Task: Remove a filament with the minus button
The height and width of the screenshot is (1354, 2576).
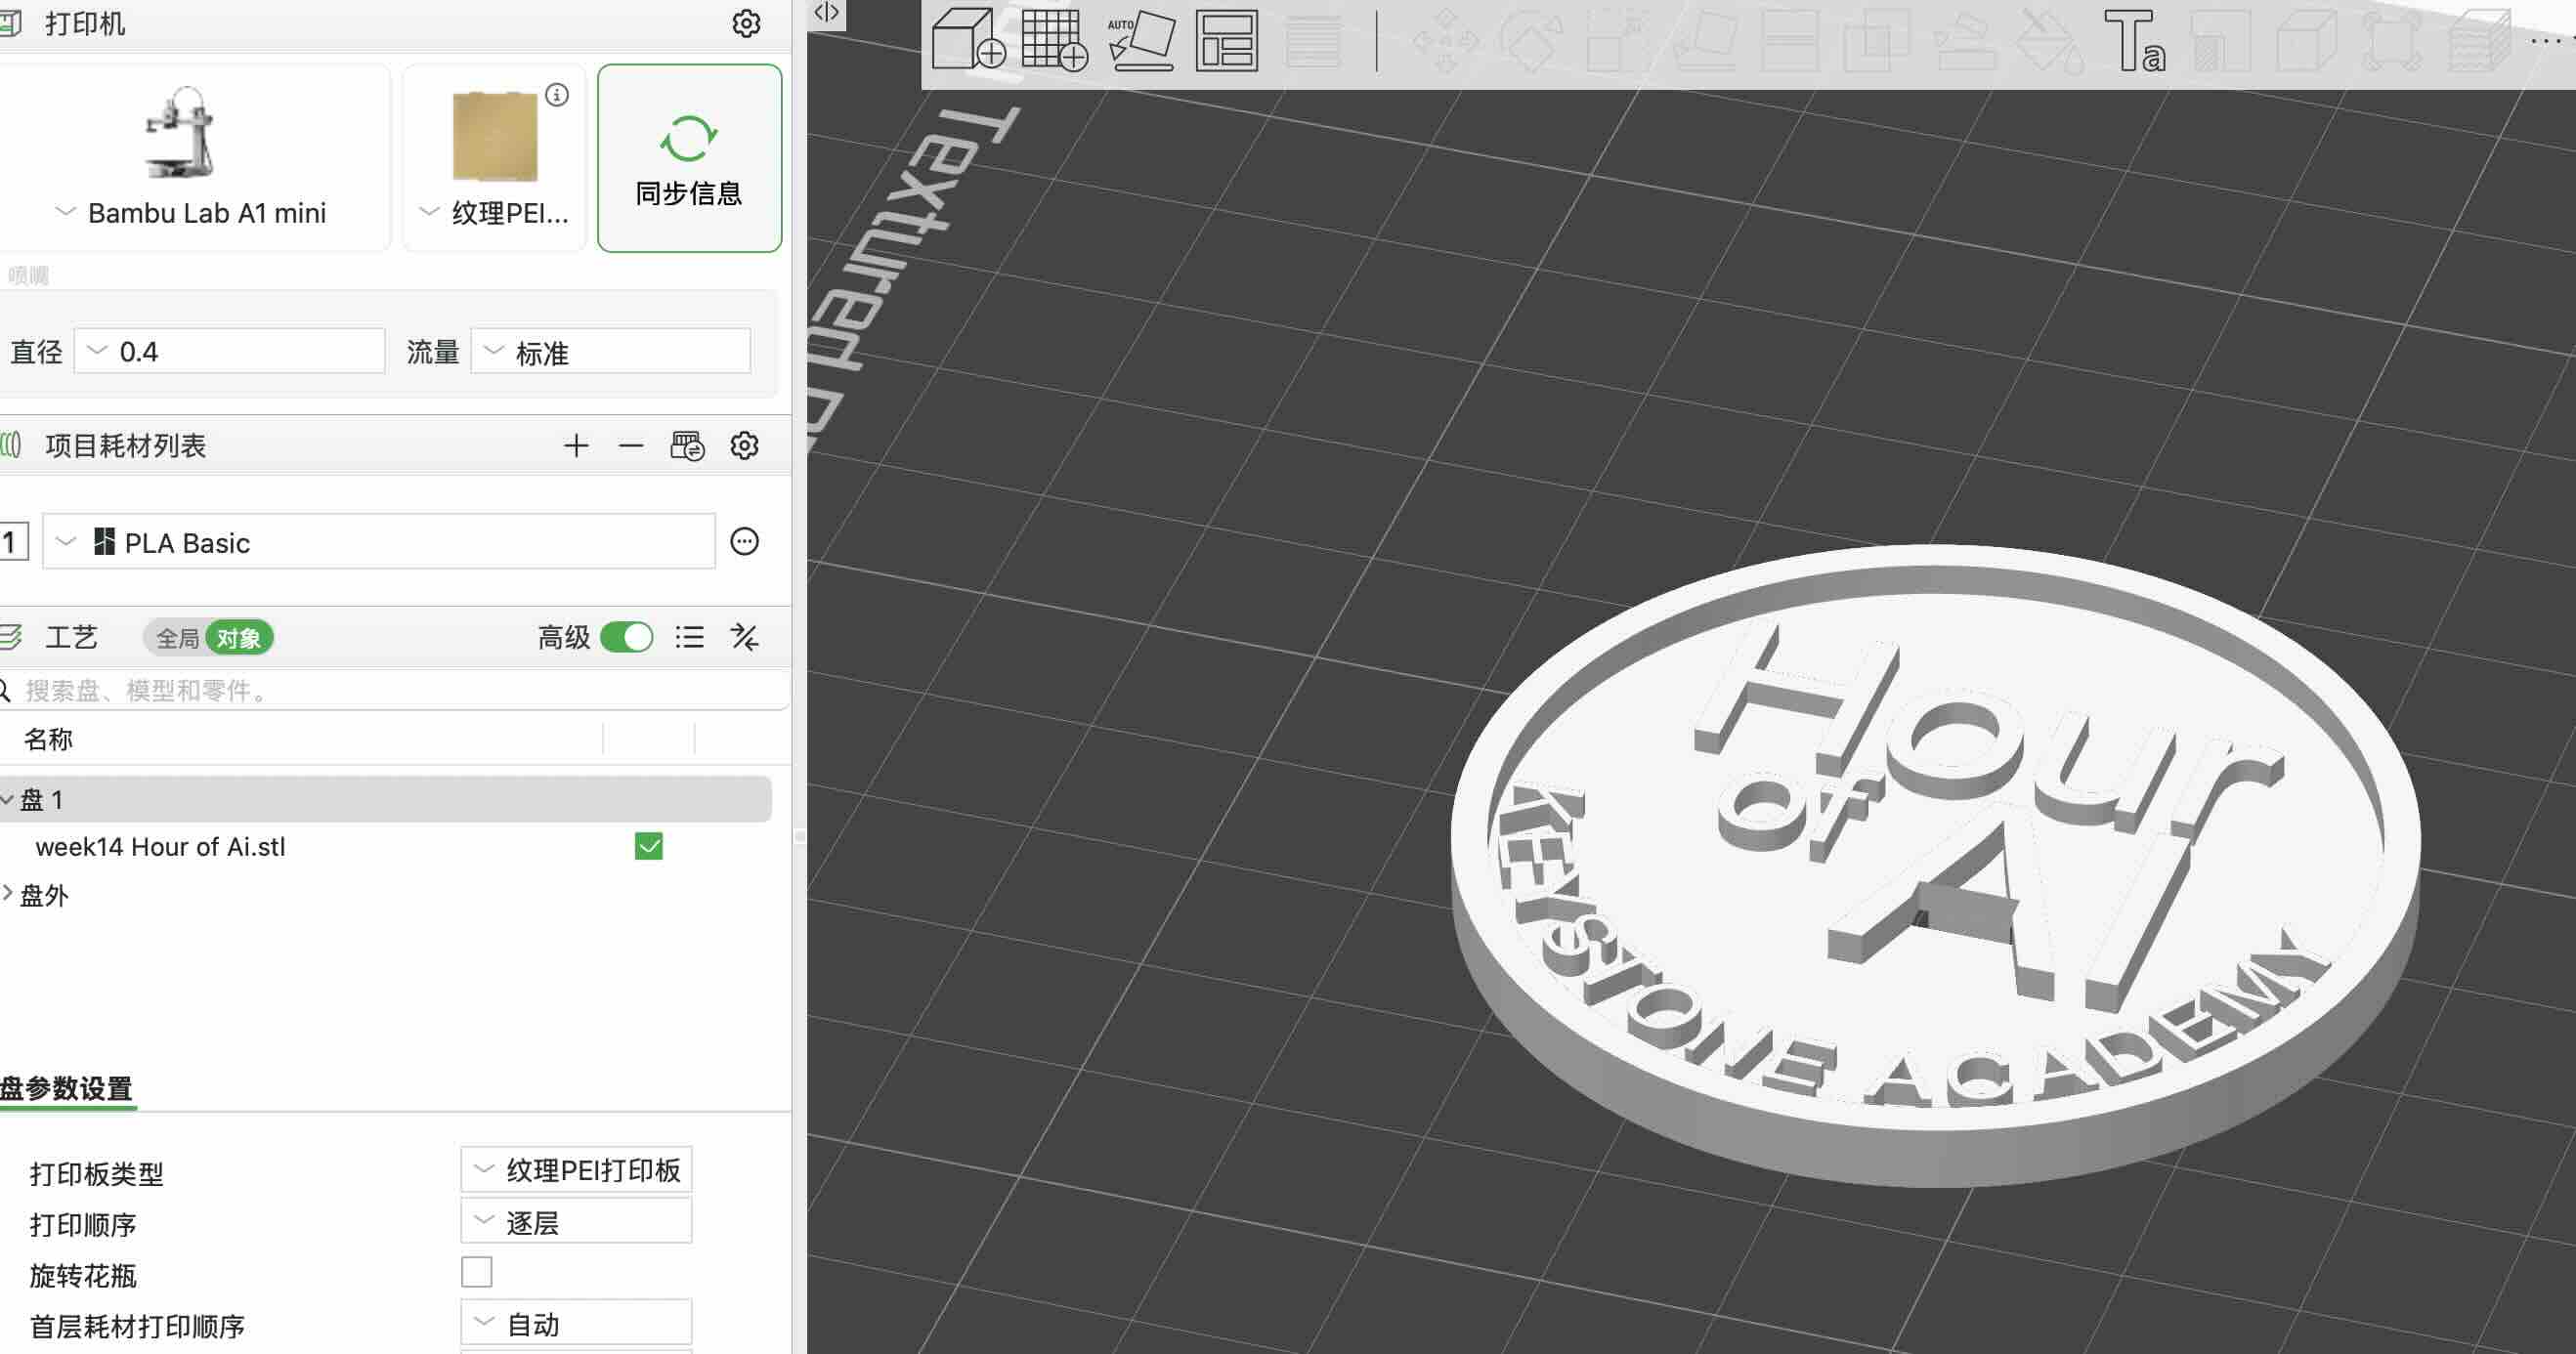Action: pos(630,446)
